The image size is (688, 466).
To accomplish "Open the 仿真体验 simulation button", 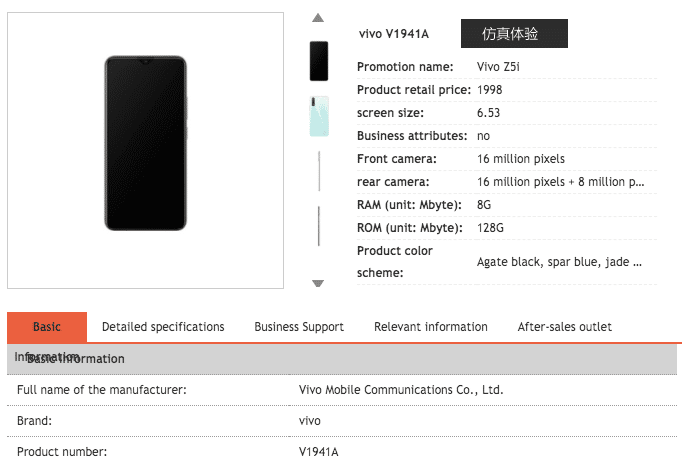I will 514,33.
